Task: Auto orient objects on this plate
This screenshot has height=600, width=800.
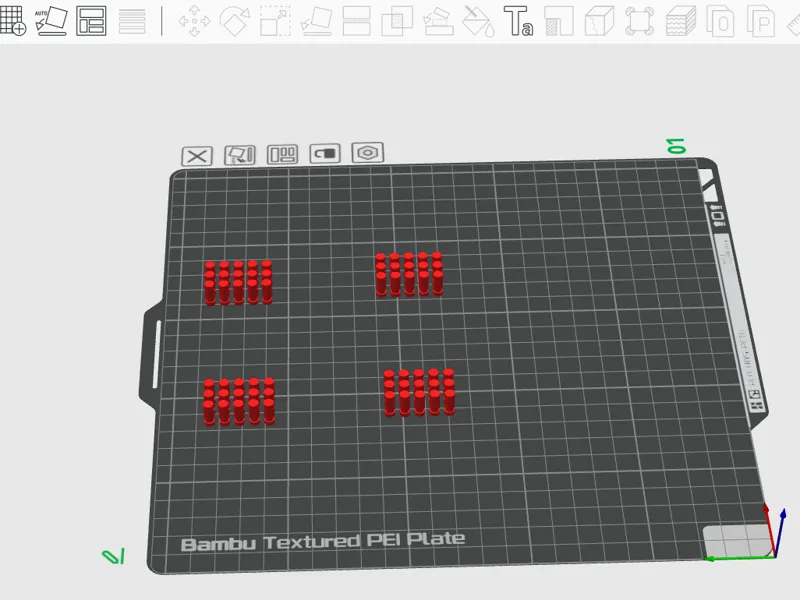Action: [x=240, y=155]
